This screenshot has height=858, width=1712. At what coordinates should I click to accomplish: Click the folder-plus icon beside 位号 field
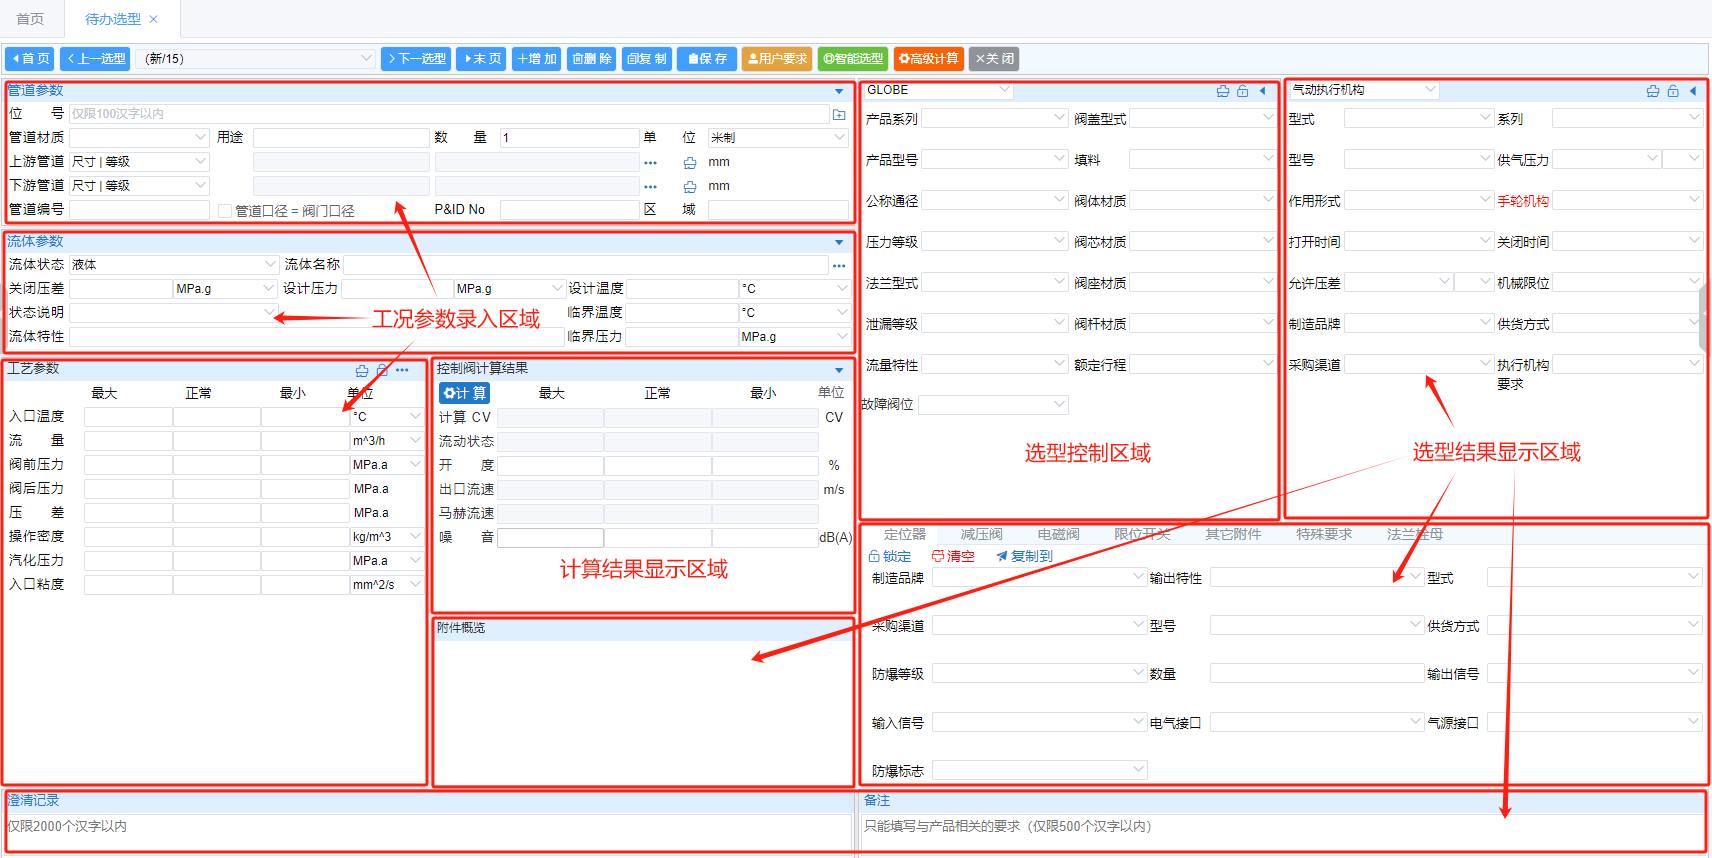tap(839, 114)
